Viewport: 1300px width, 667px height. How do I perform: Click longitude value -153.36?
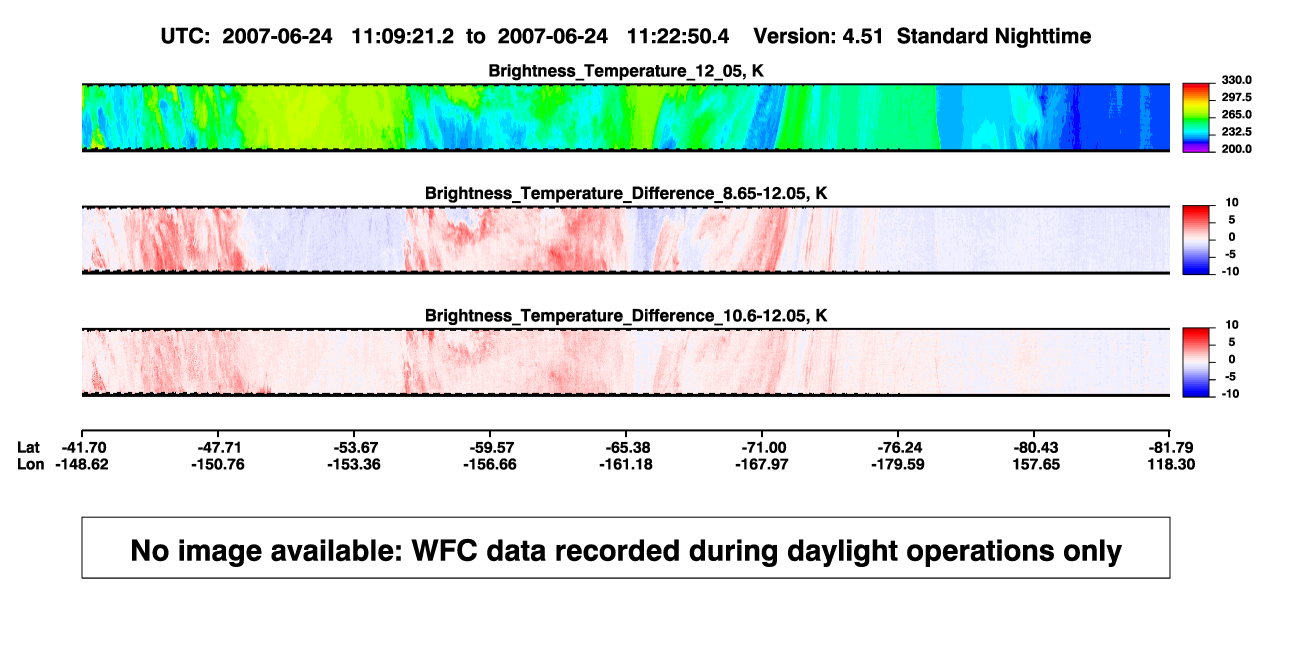tap(353, 464)
